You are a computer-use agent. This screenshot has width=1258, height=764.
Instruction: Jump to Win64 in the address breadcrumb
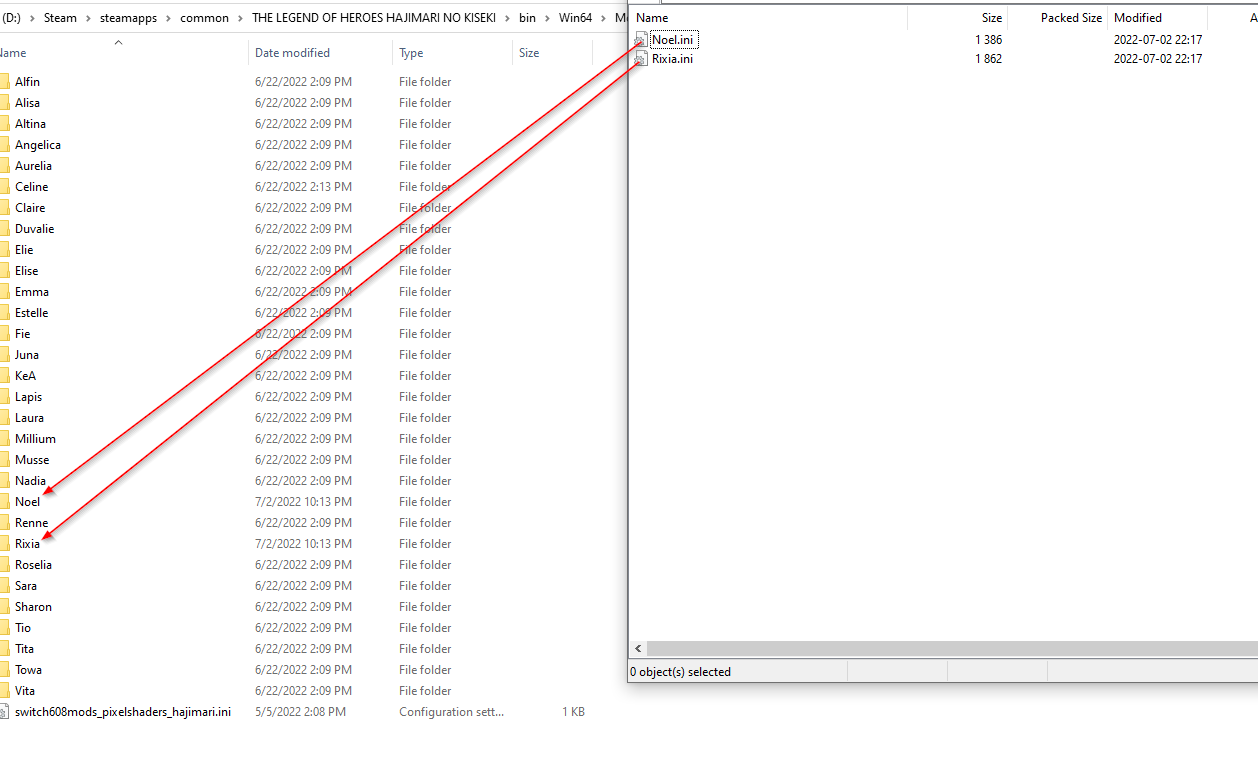click(x=575, y=18)
